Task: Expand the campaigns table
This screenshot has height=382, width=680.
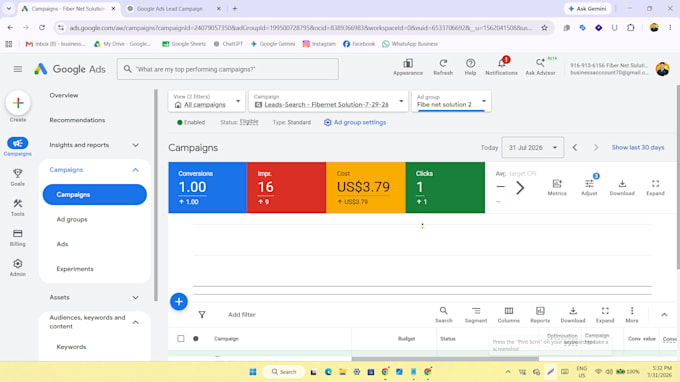Action: pos(605,315)
